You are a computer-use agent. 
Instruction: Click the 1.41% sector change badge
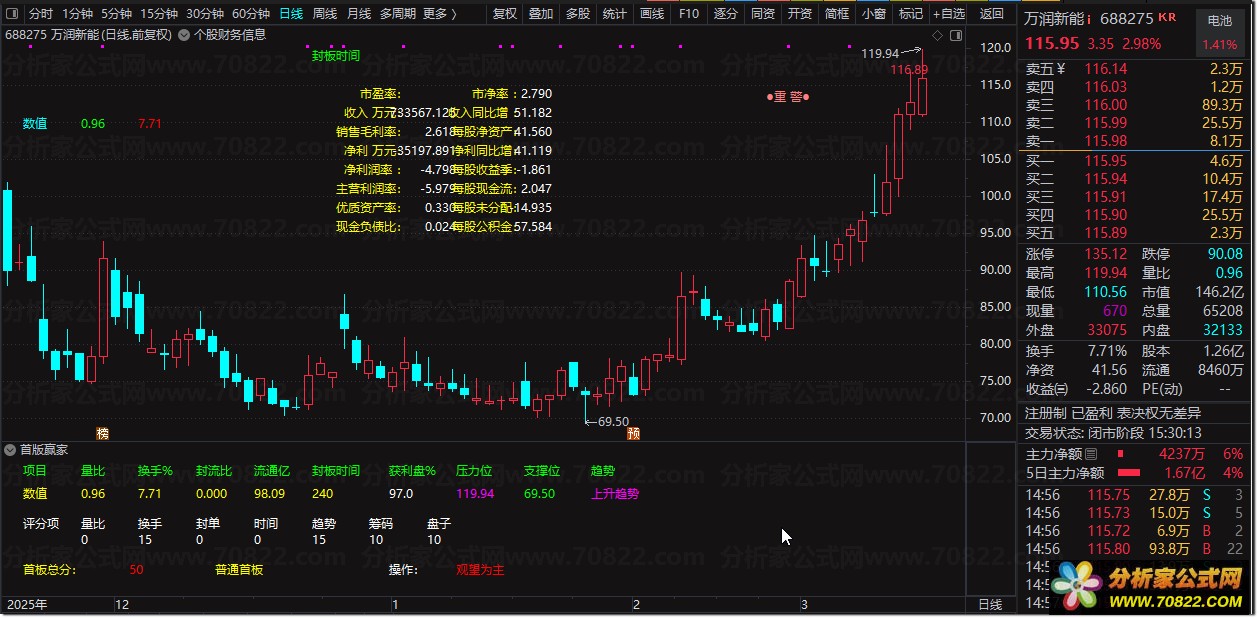pos(1220,44)
